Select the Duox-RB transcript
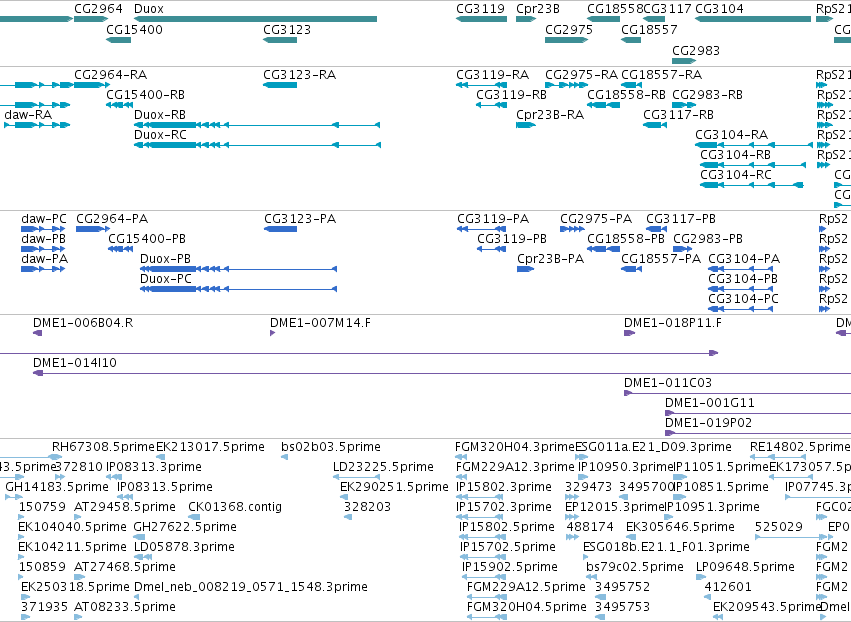This screenshot has width=851, height=622. (257, 125)
